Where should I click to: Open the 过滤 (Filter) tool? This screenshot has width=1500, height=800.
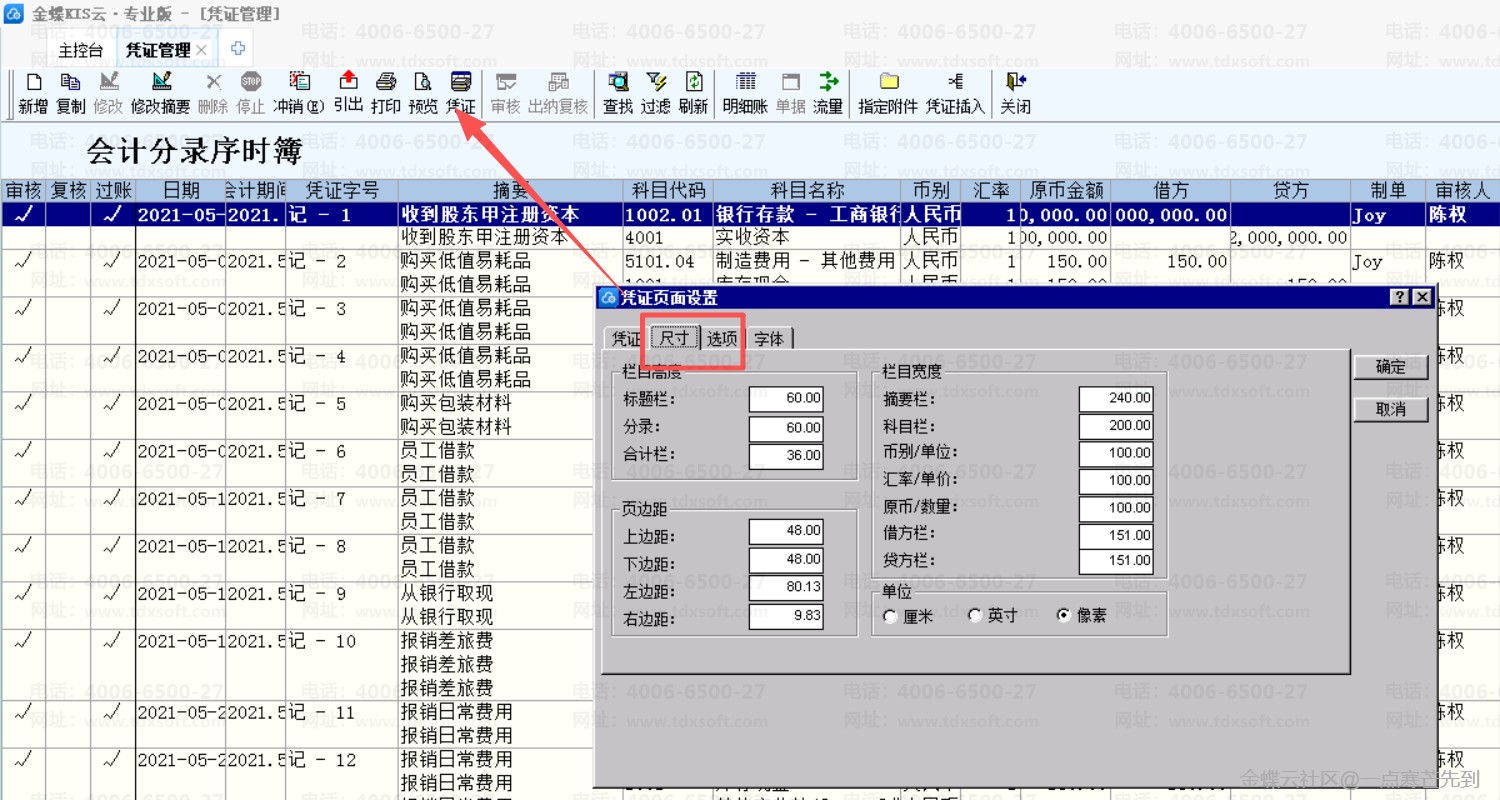[656, 84]
